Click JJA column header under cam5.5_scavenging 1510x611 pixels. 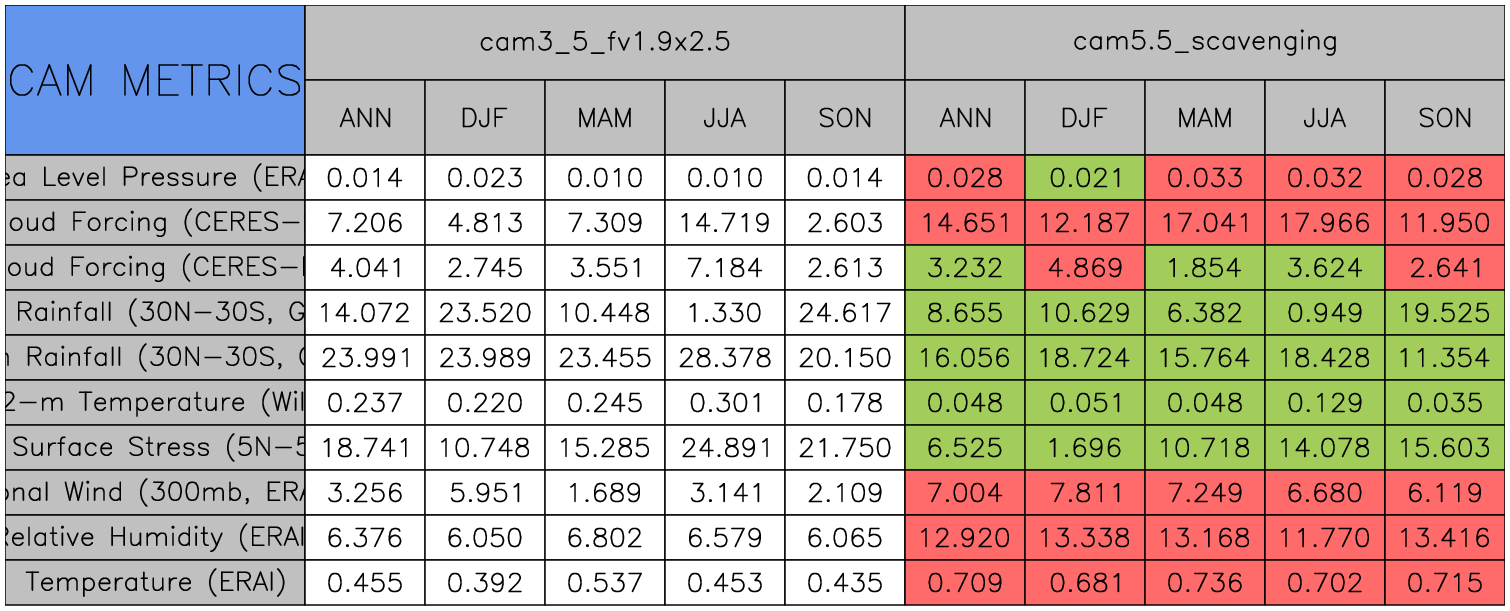pyautogui.click(x=1324, y=118)
